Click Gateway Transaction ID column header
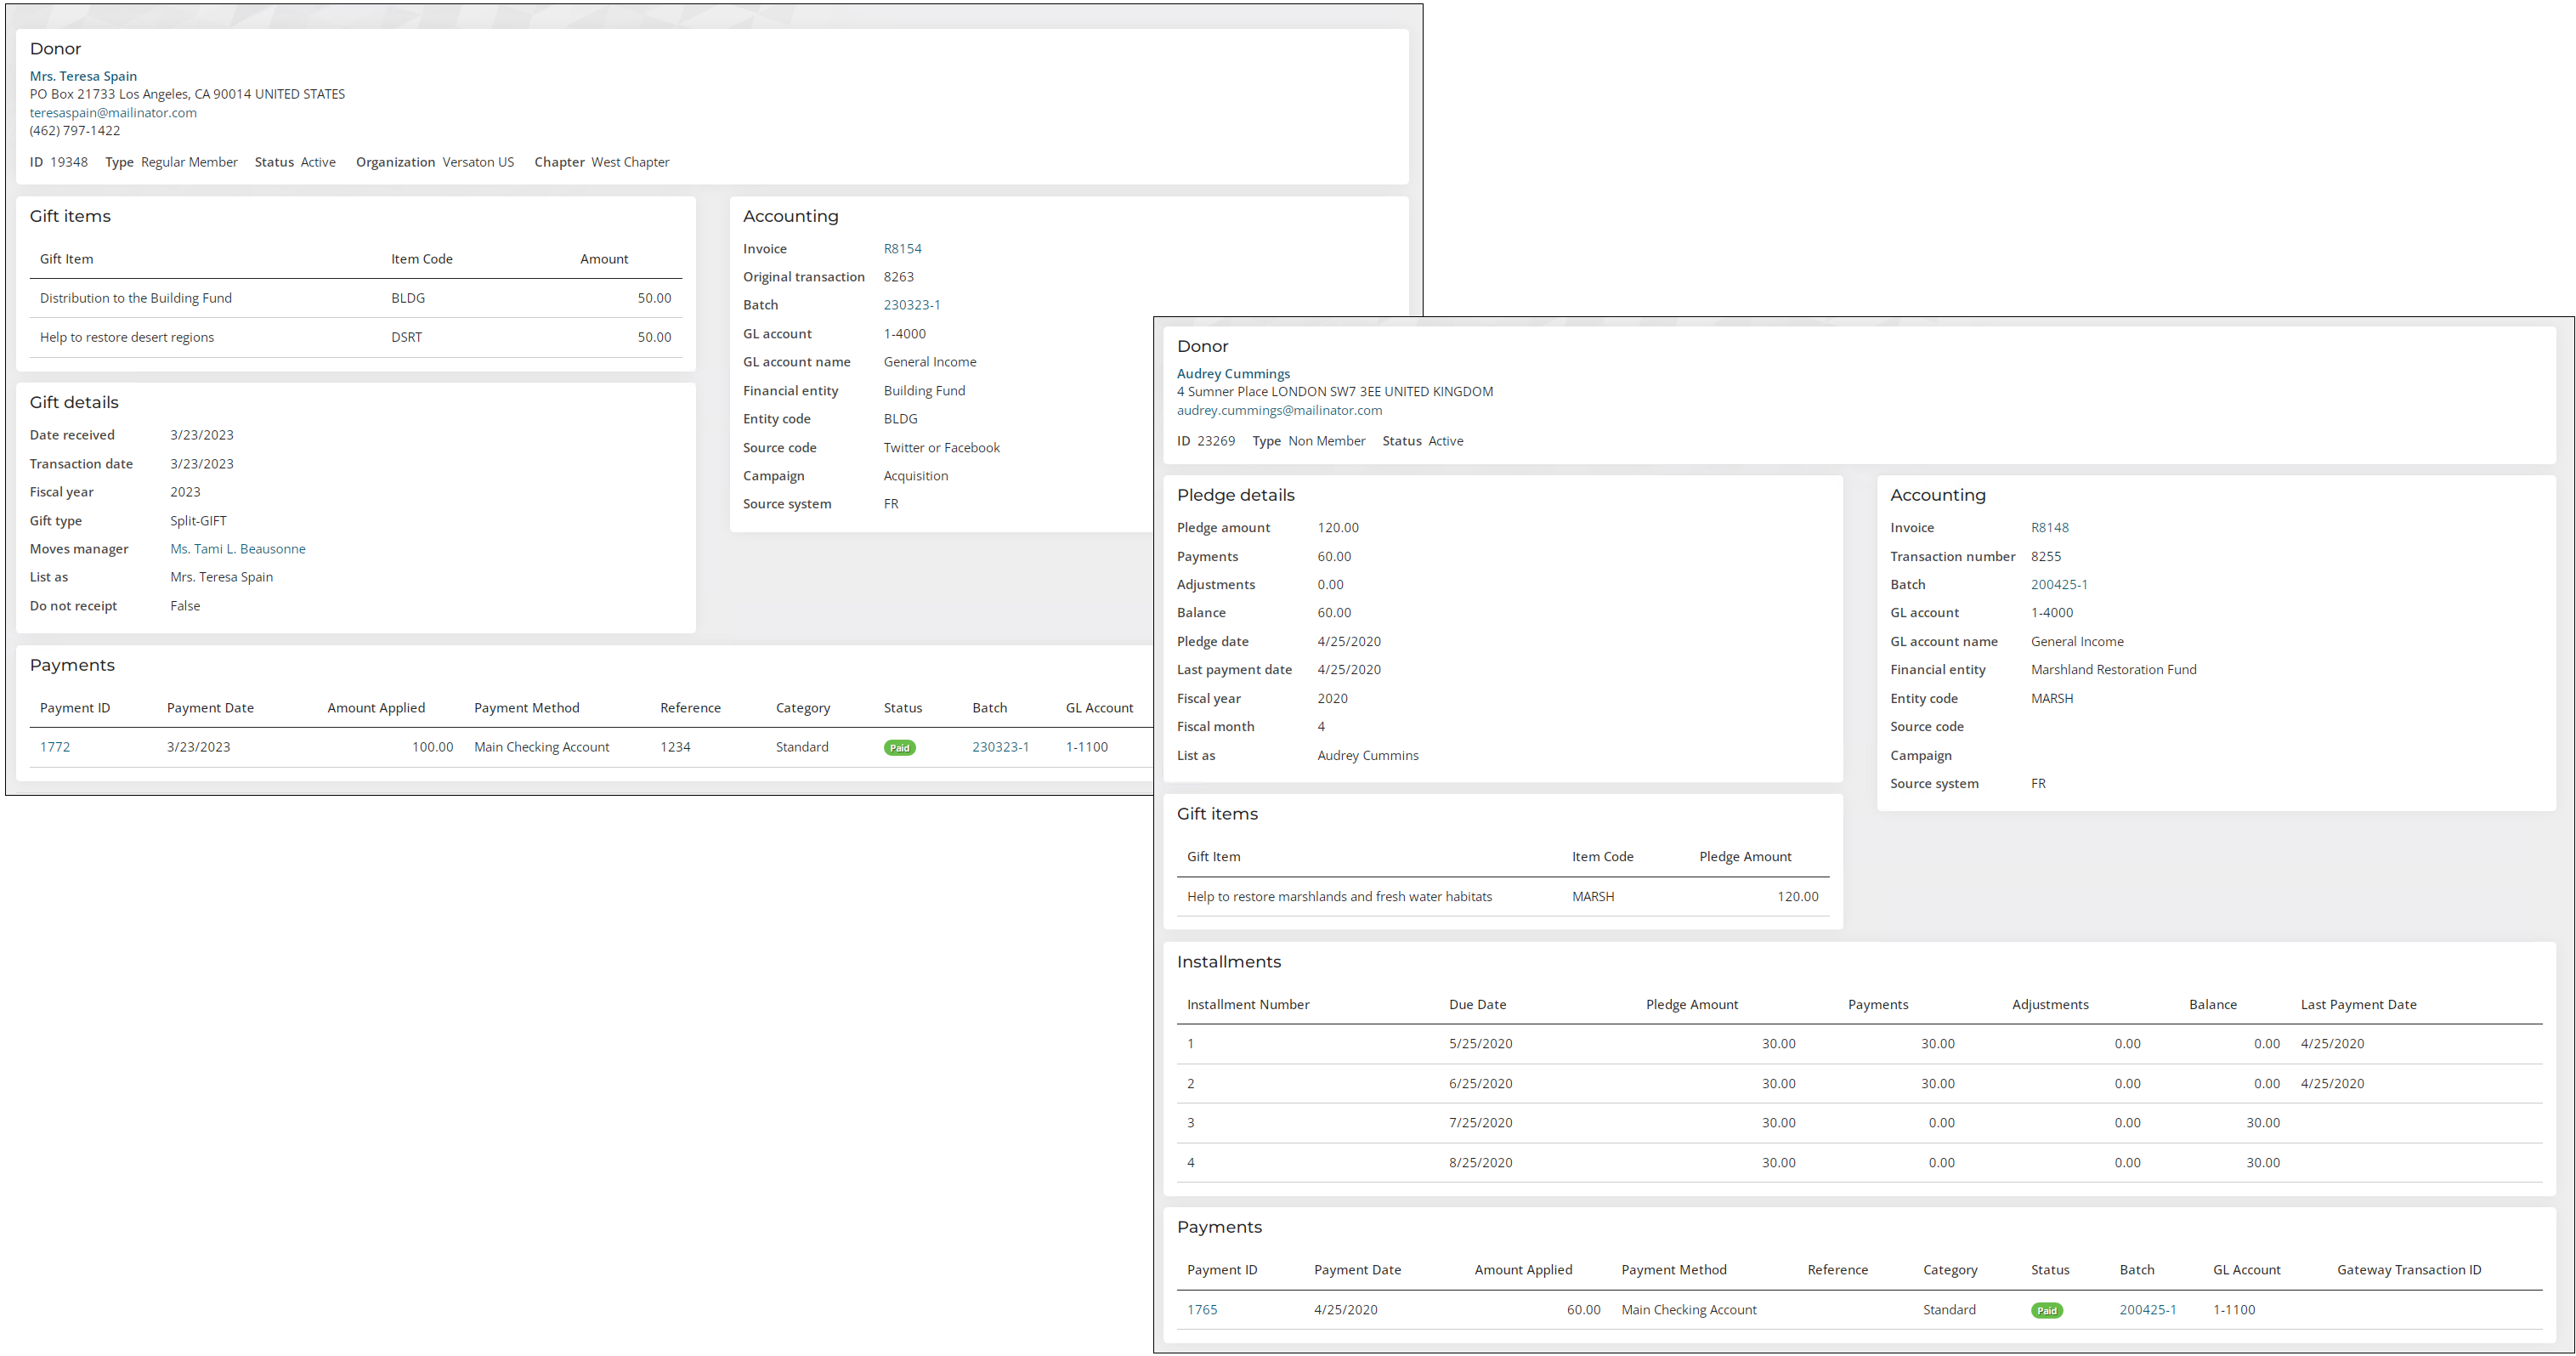 click(2408, 1270)
